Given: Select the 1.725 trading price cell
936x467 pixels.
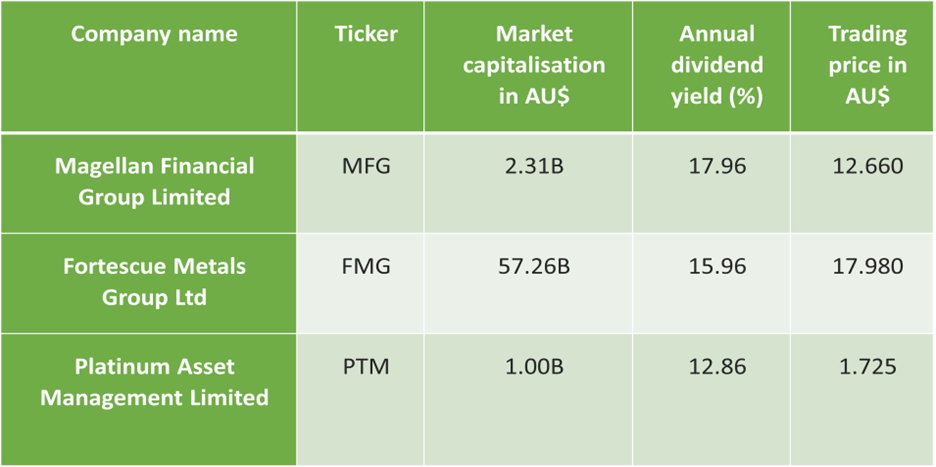Looking at the screenshot, I should point(862,399).
